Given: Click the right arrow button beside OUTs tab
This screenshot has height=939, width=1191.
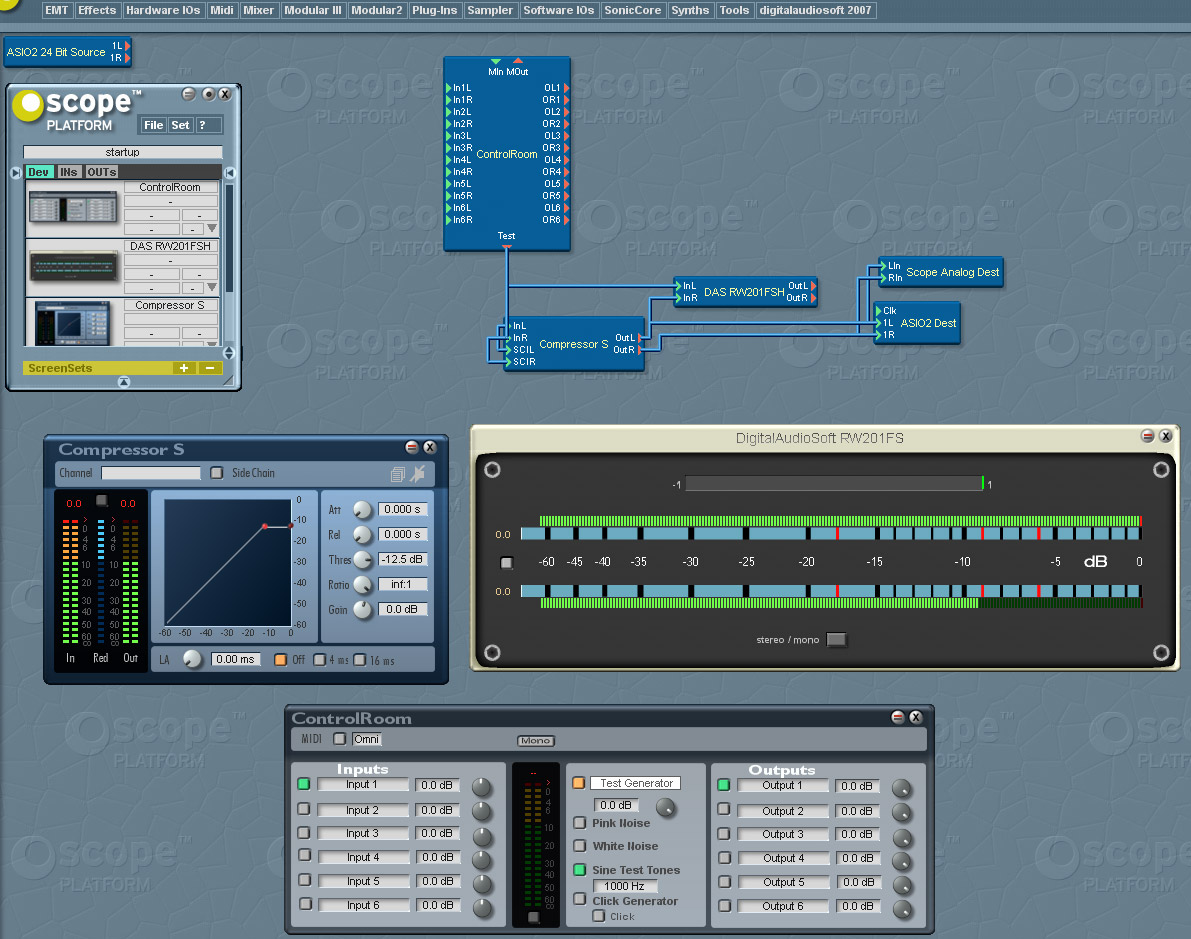Looking at the screenshot, I should click(x=230, y=172).
